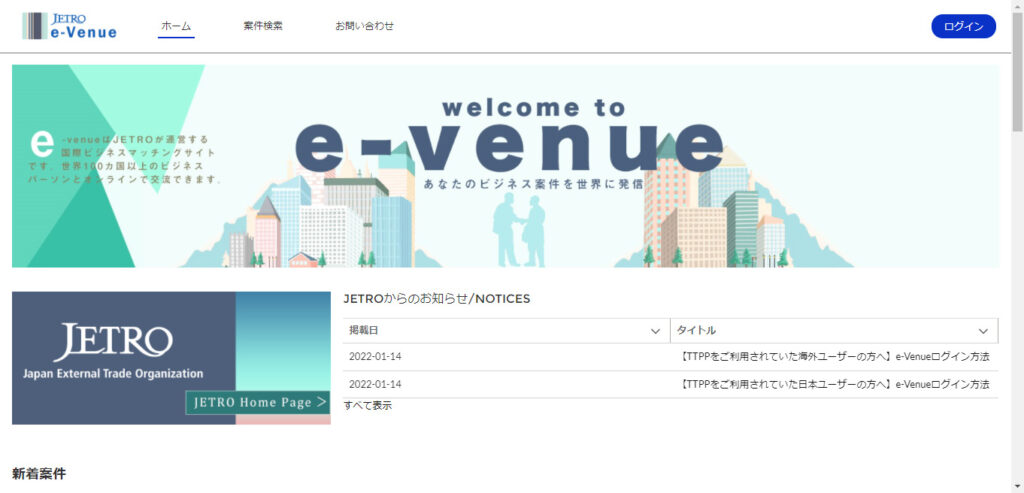The height and width of the screenshot is (493, 1024).
Task: Click すべて表示 to view all notices
Action: [368, 406]
